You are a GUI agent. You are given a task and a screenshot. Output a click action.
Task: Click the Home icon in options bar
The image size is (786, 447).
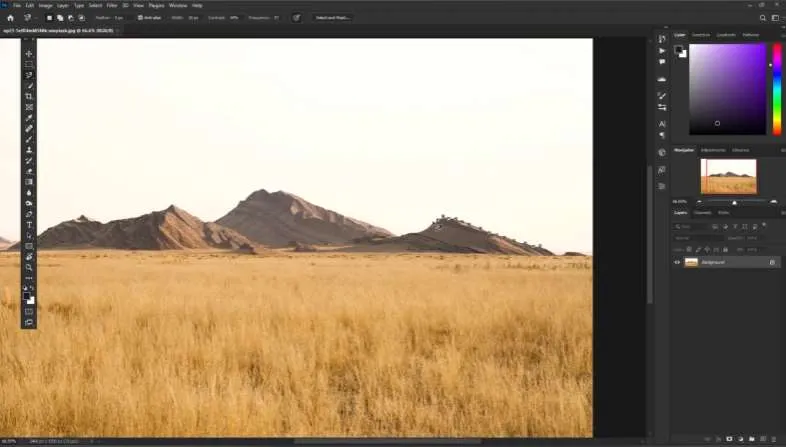coord(10,17)
